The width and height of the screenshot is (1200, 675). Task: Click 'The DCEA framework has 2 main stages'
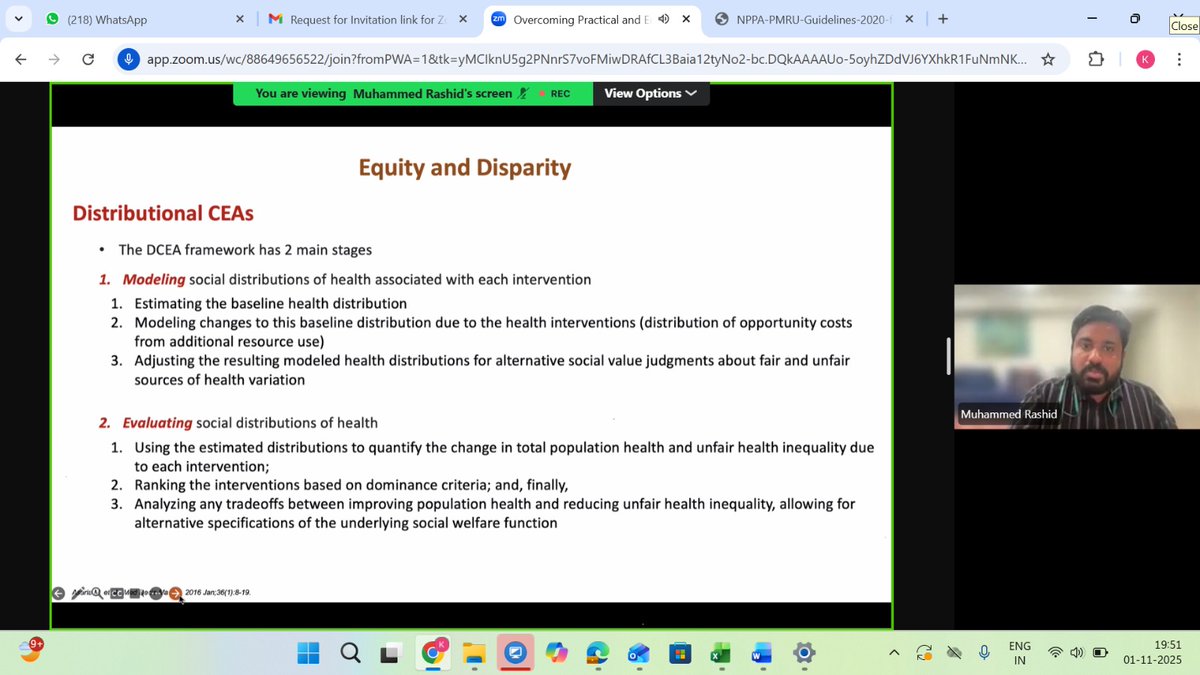click(x=245, y=250)
